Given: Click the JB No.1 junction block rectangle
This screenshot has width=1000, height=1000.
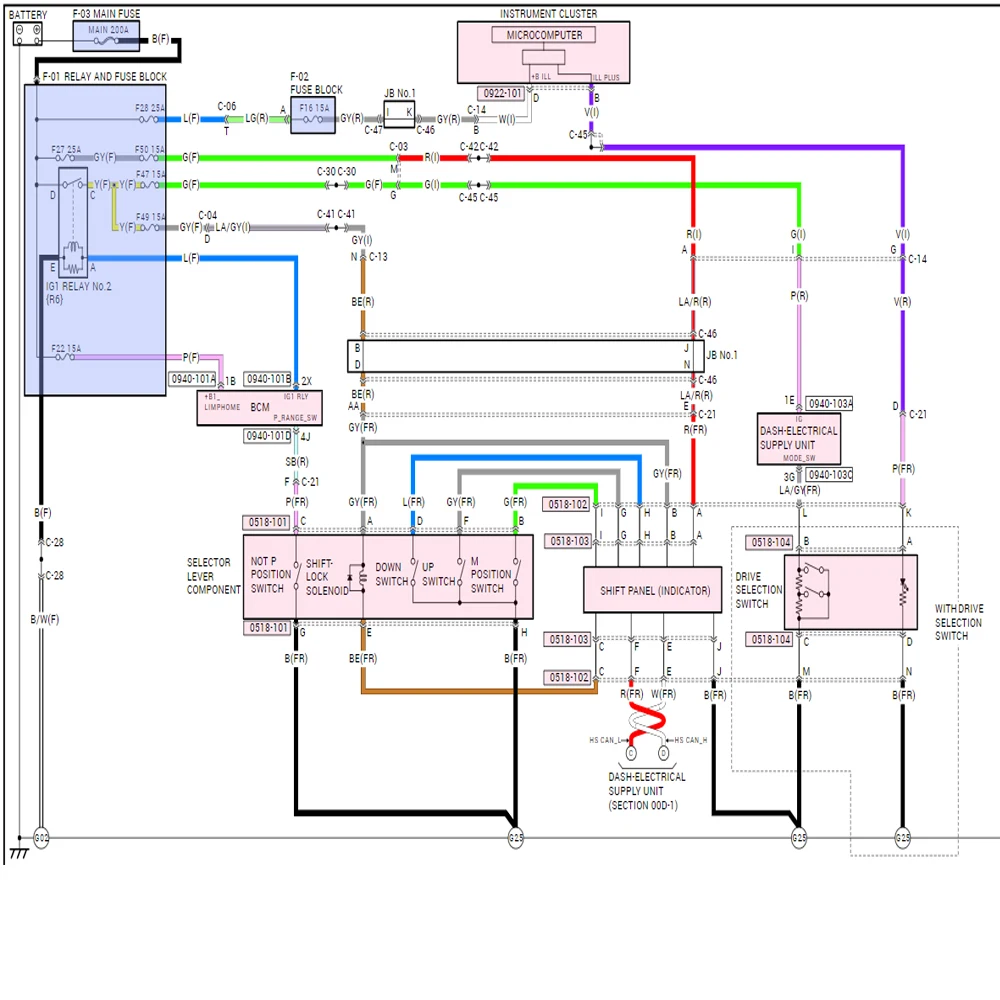Looking at the screenshot, I should (526, 356).
